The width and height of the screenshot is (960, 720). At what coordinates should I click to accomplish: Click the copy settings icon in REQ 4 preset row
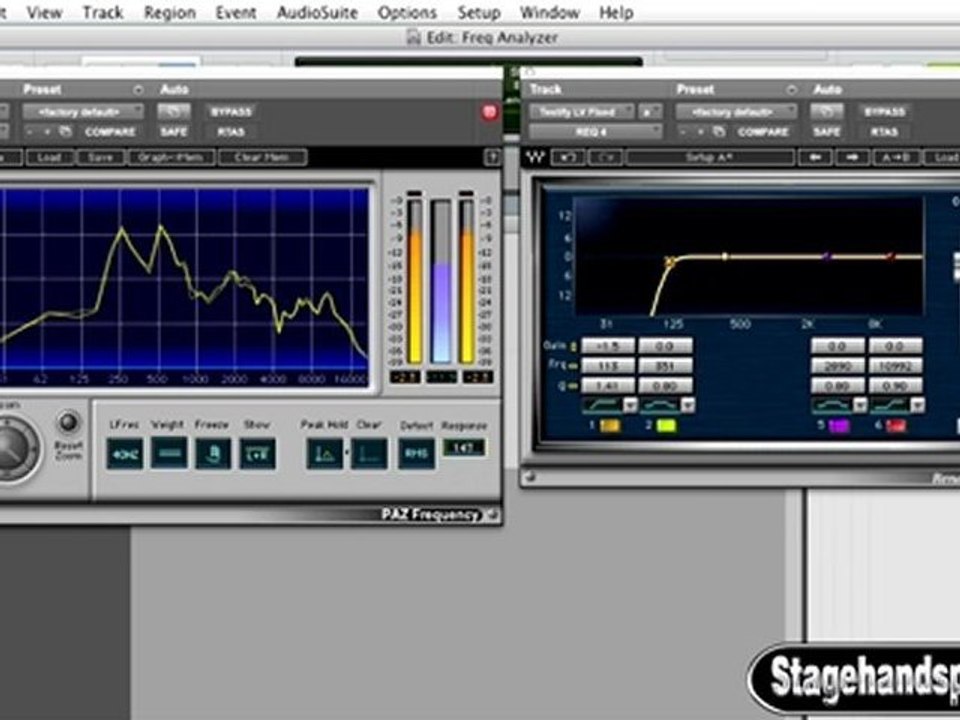coord(719,132)
